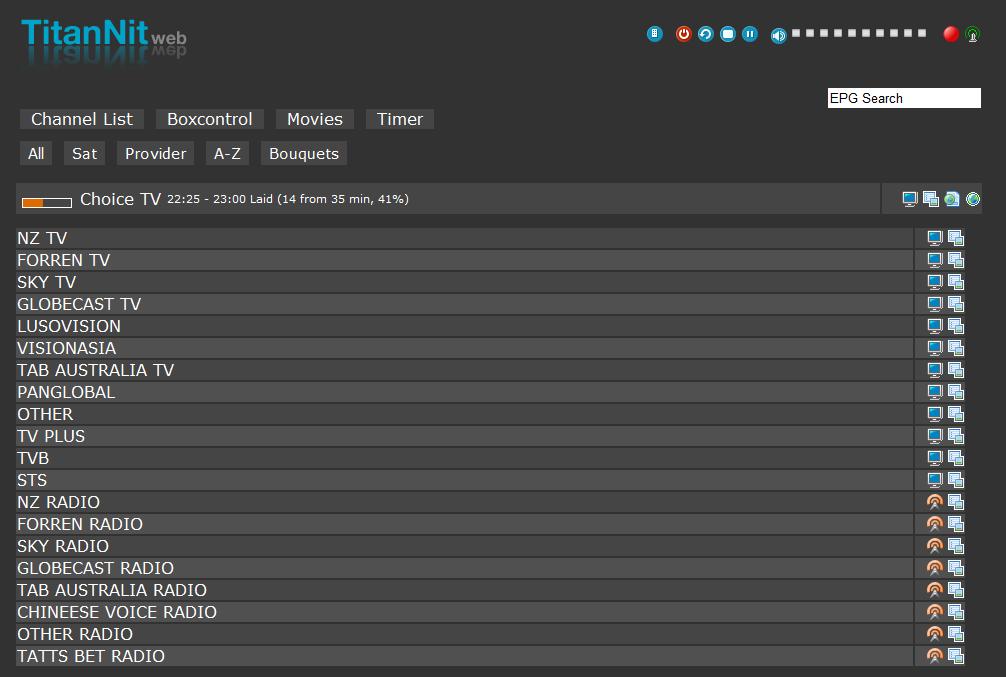Open the GLOBECAST TV bouquet
Image resolution: width=1006 pixels, height=677 pixels.
pyautogui.click(x=79, y=304)
